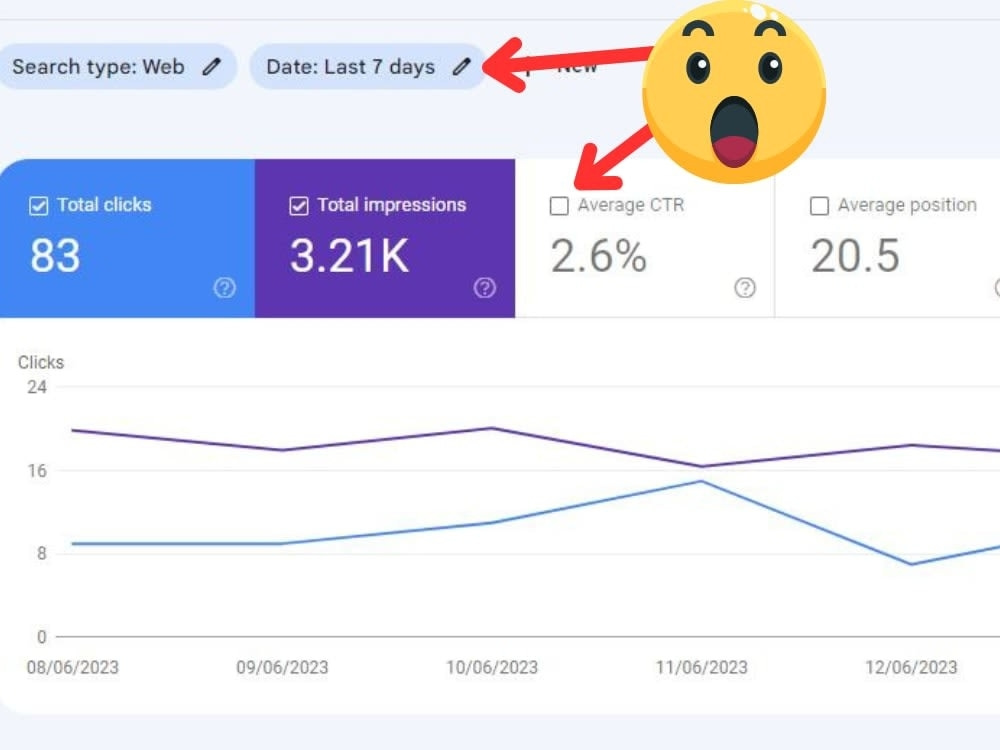1000x750 pixels.
Task: Click the 0 y-axis label
Action: point(41,636)
